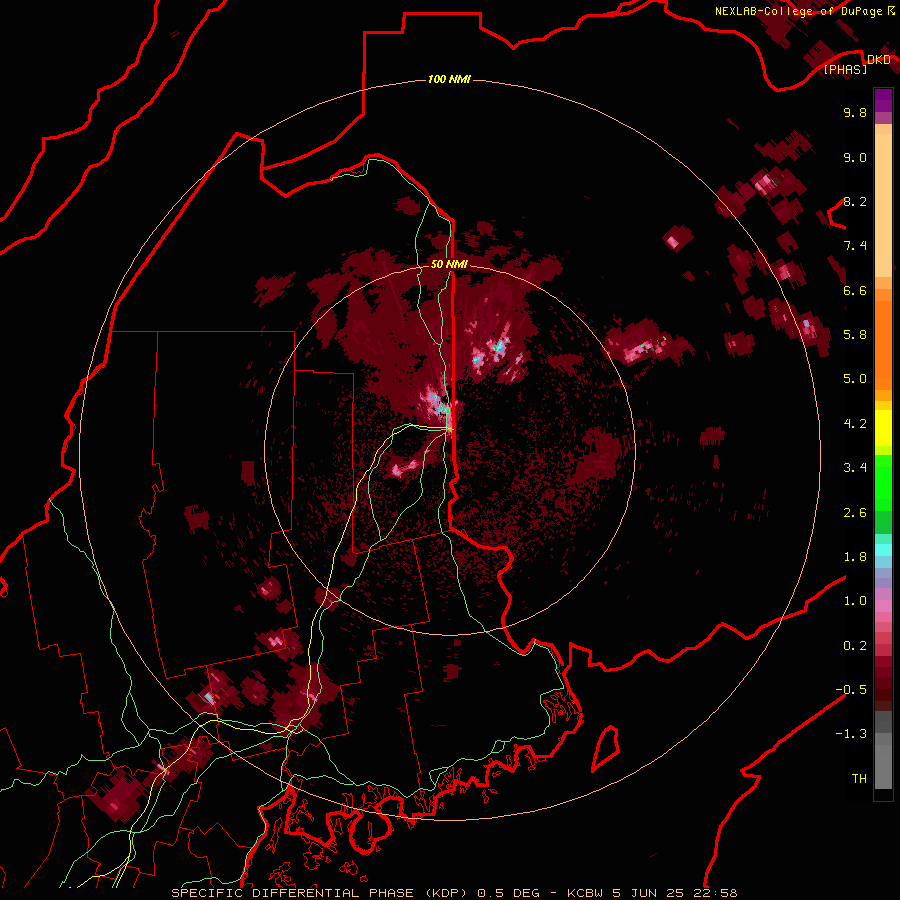Screen dimensions: 900x900
Task: Click the bright yellow segment of the color bar
Action: pyautogui.click(x=883, y=428)
